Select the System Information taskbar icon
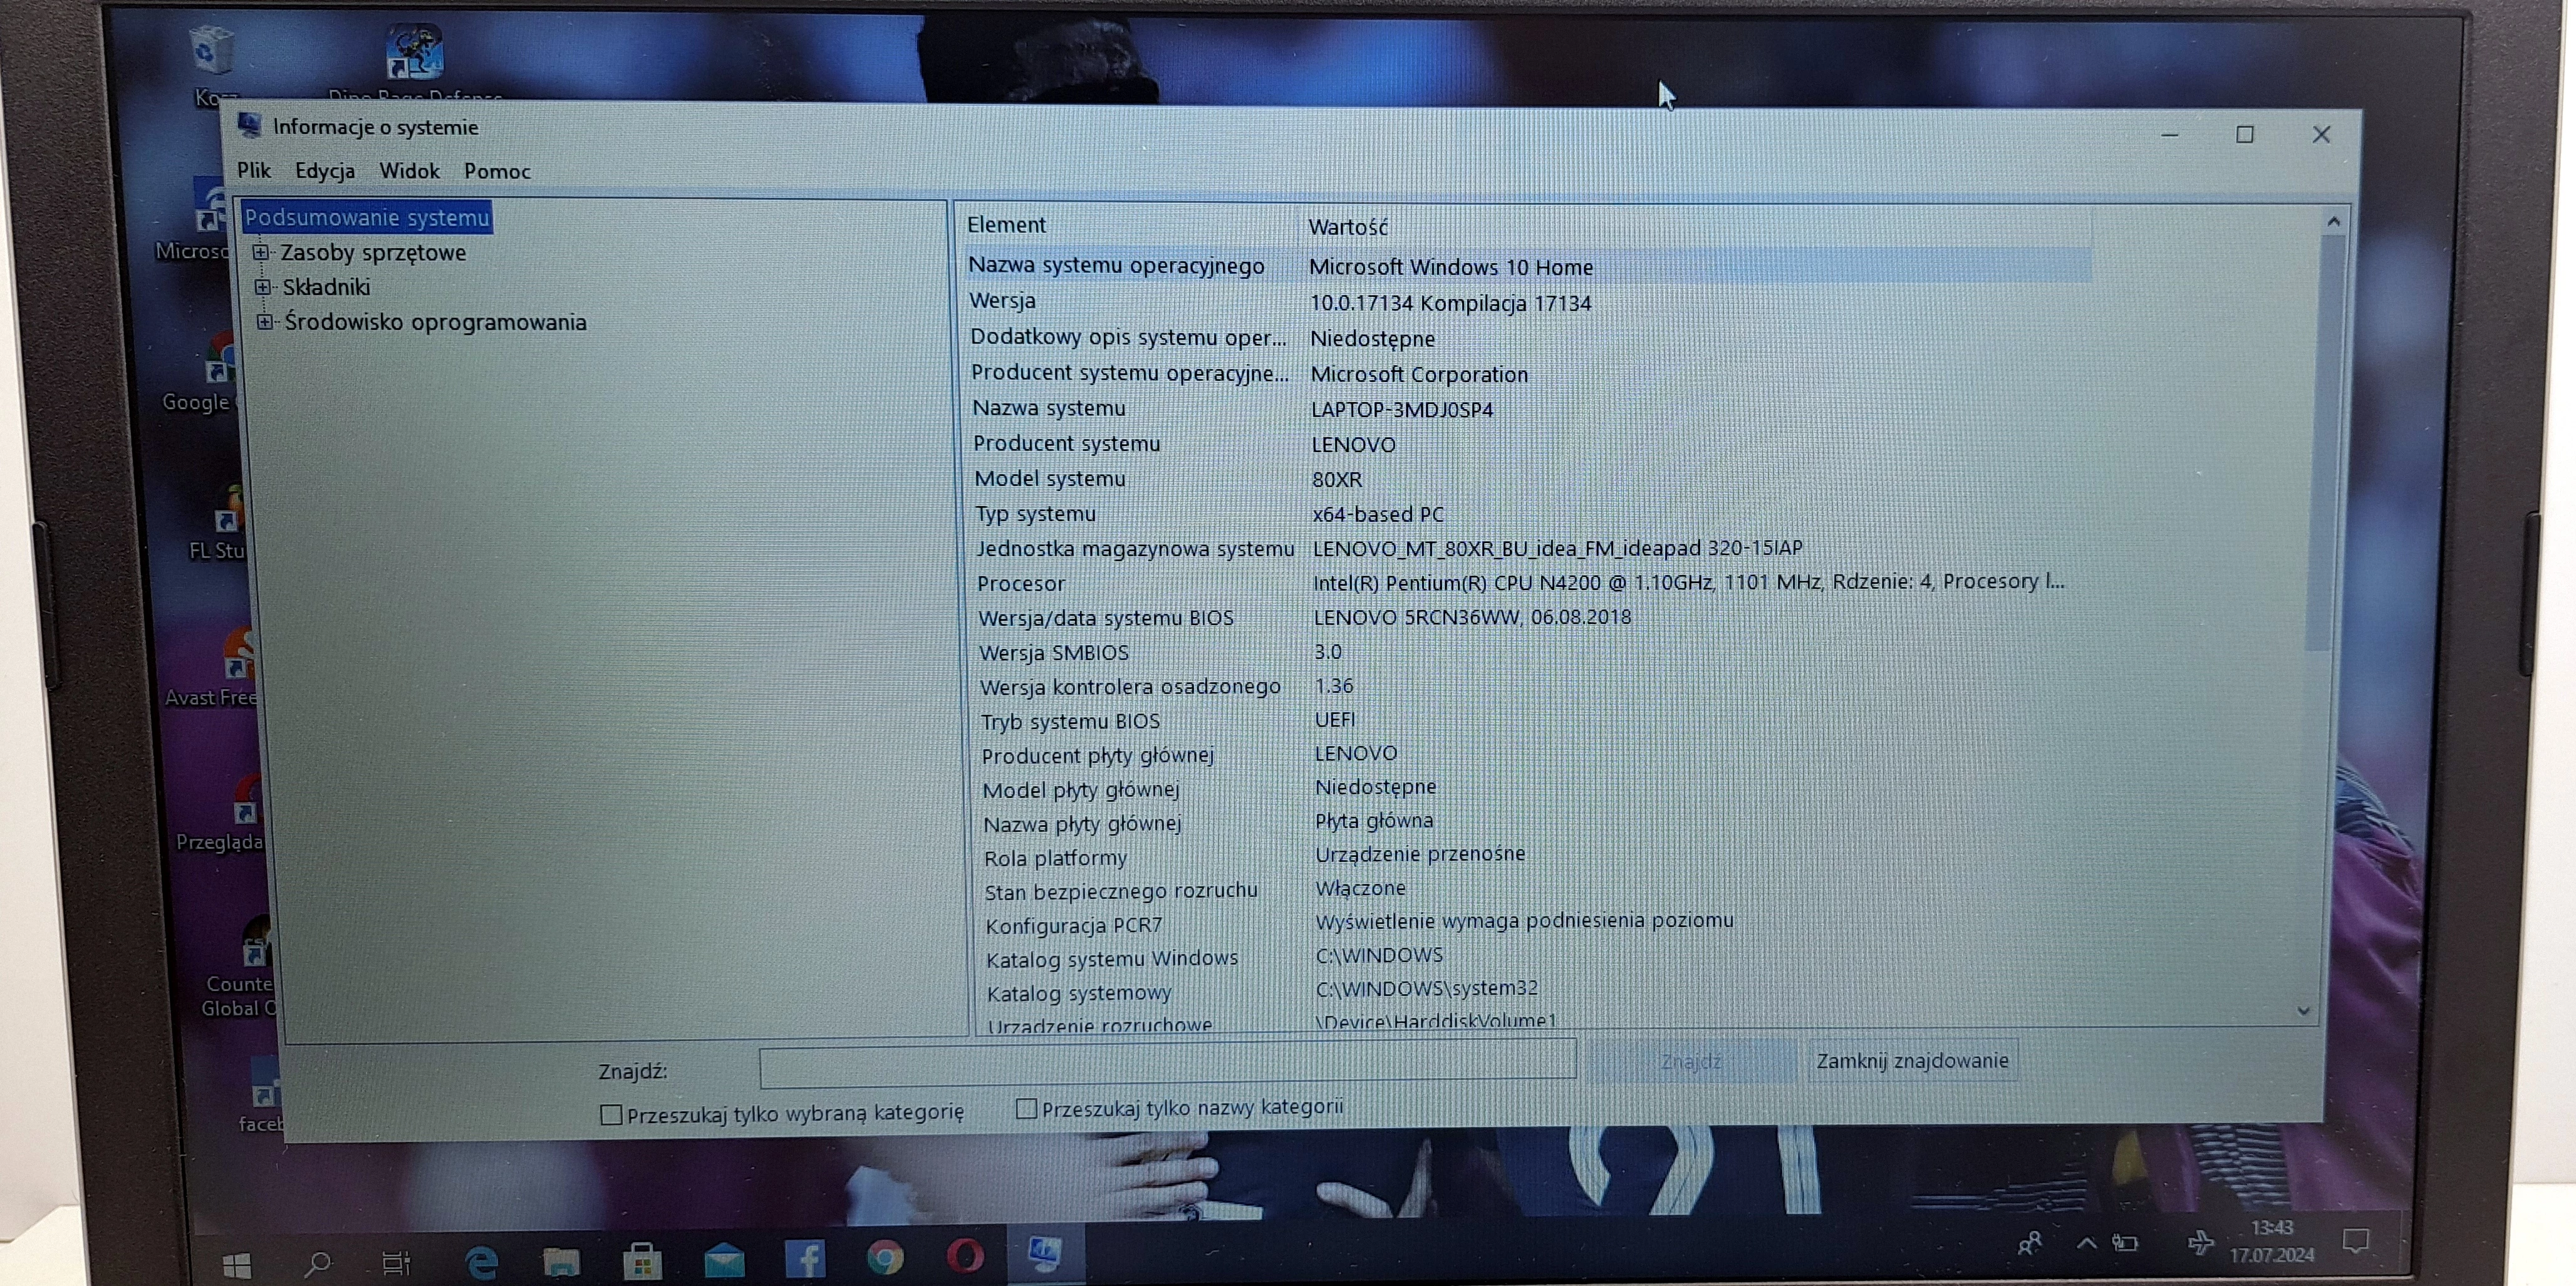Screen dimensions: 2576x1286 tap(1045, 1253)
